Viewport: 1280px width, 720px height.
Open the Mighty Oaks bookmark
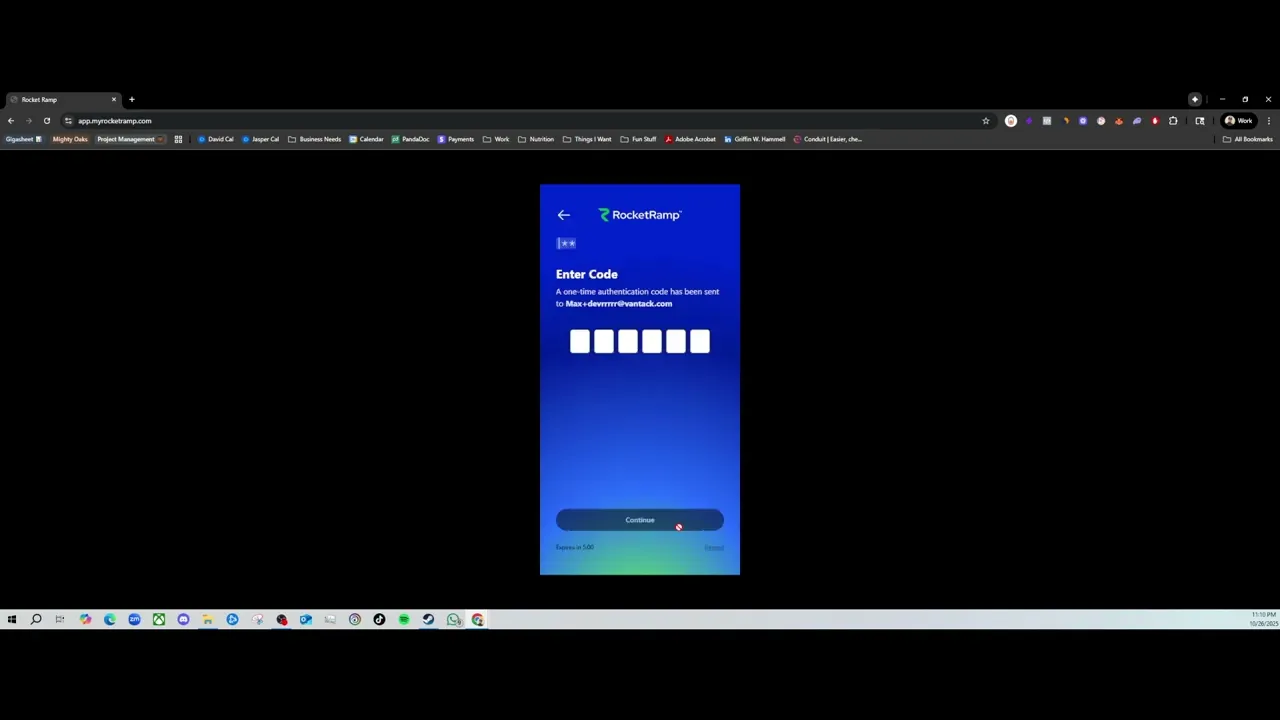[70, 139]
